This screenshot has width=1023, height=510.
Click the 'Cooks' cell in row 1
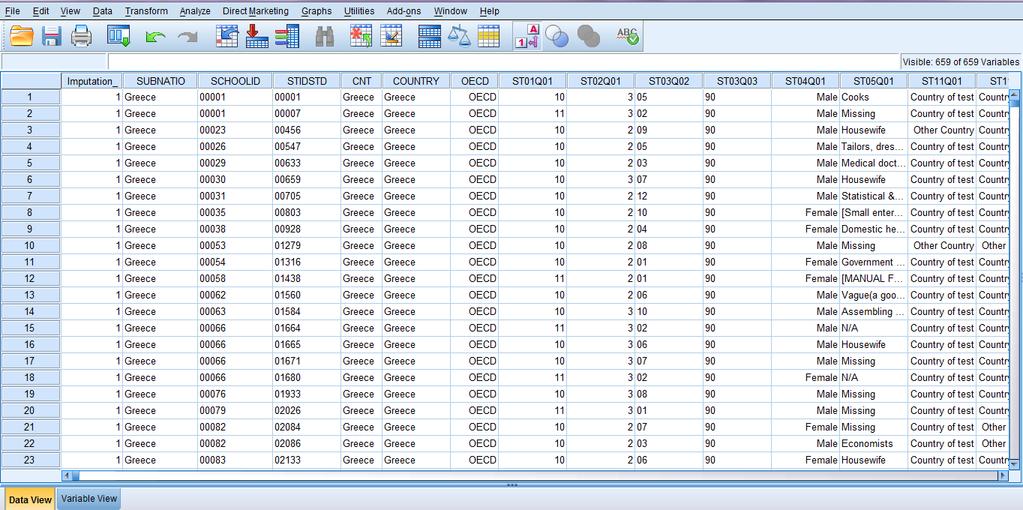tap(874, 97)
